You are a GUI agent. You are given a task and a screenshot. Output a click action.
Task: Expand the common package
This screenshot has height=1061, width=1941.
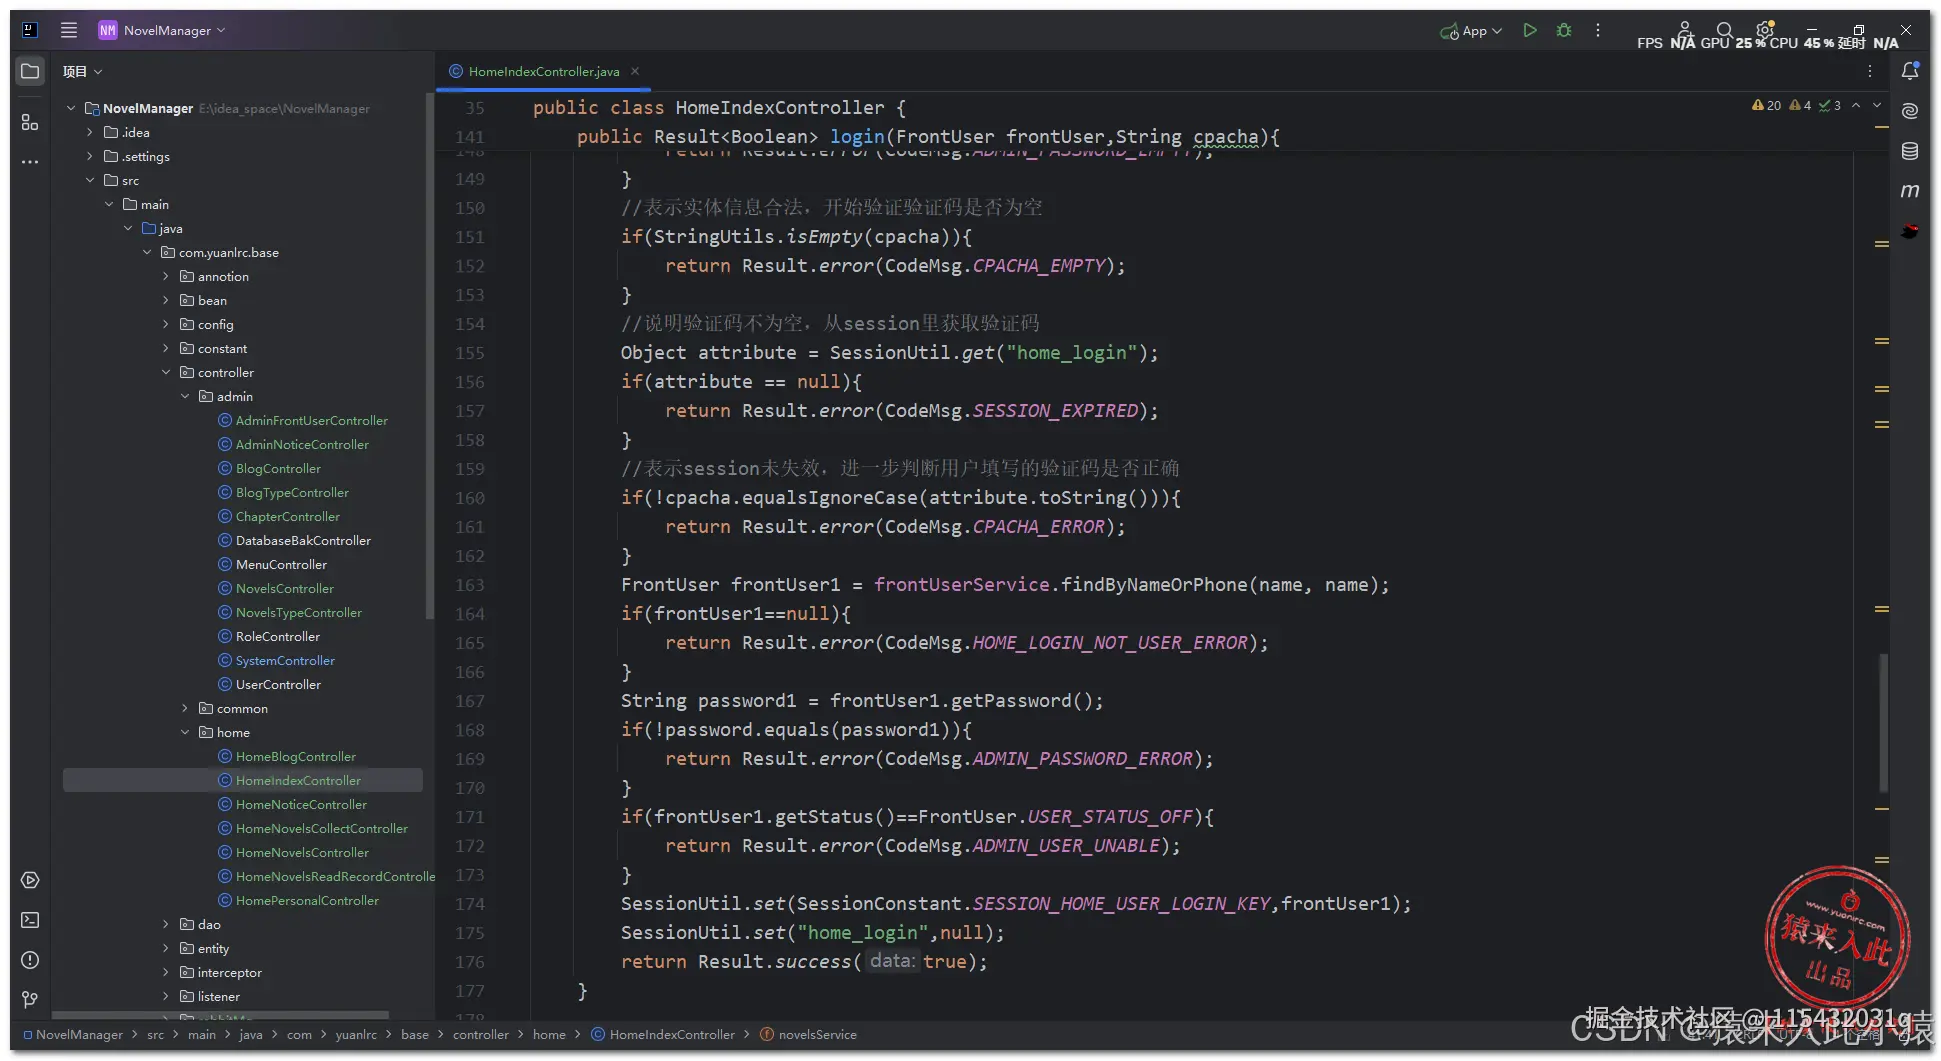[185, 708]
